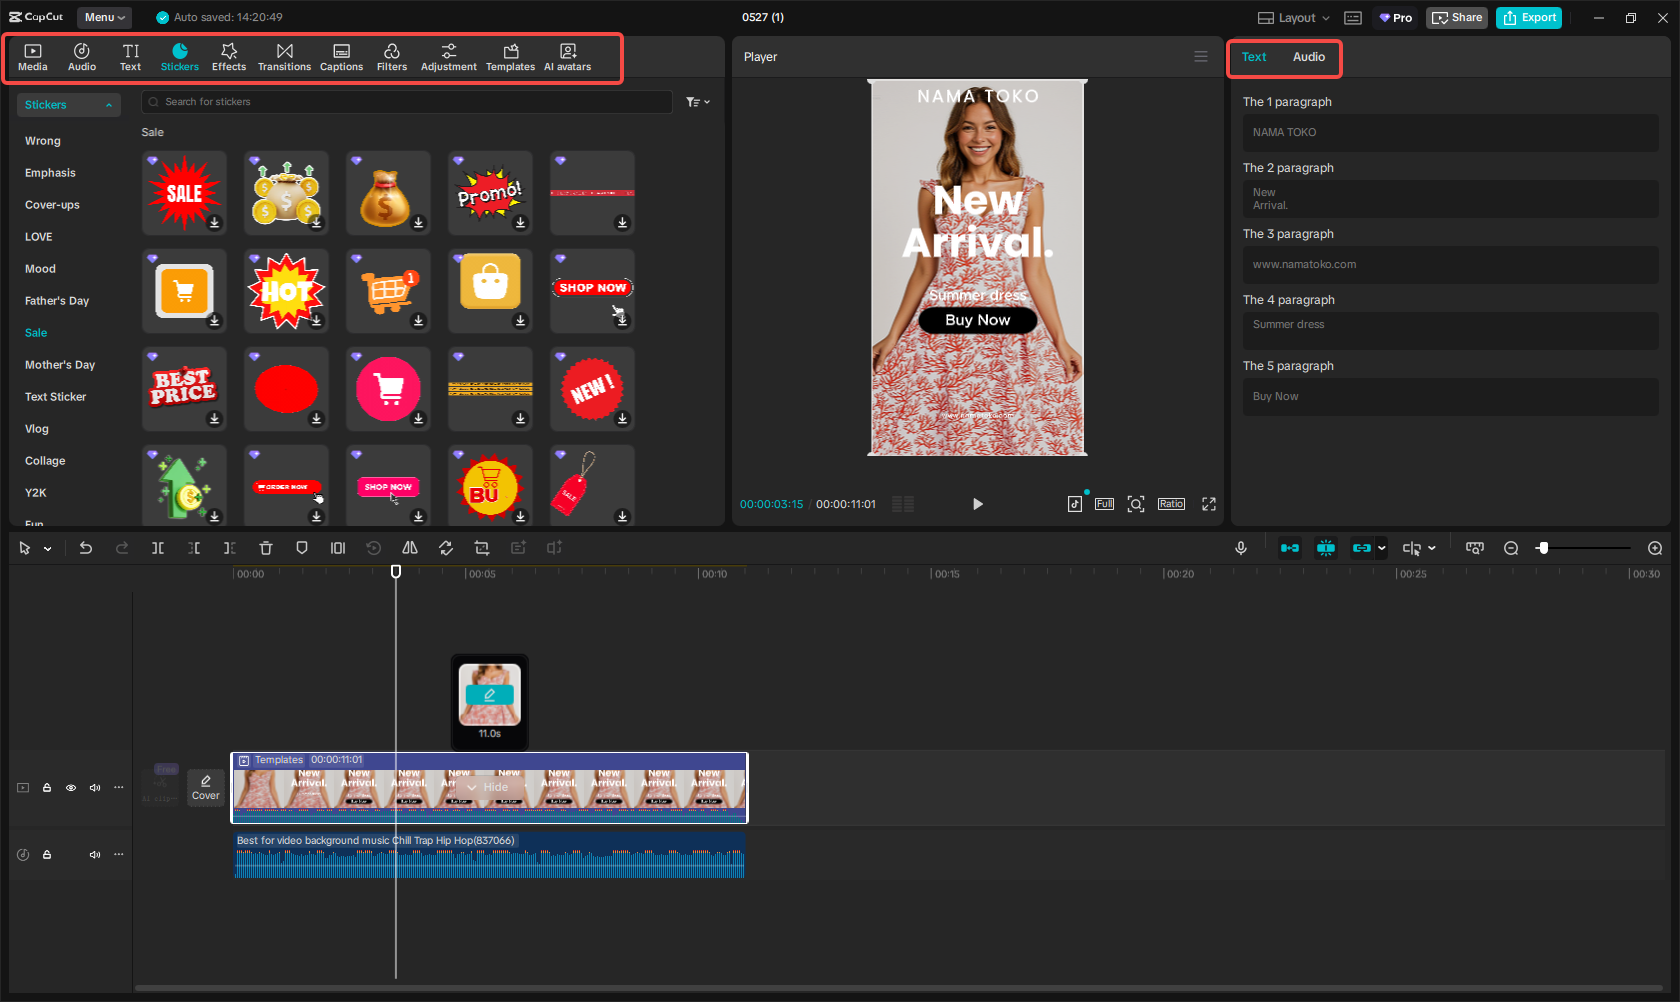The height and width of the screenshot is (1002, 1680).
Task: Select the Sale category in the stickers sidebar
Action: [35, 332]
